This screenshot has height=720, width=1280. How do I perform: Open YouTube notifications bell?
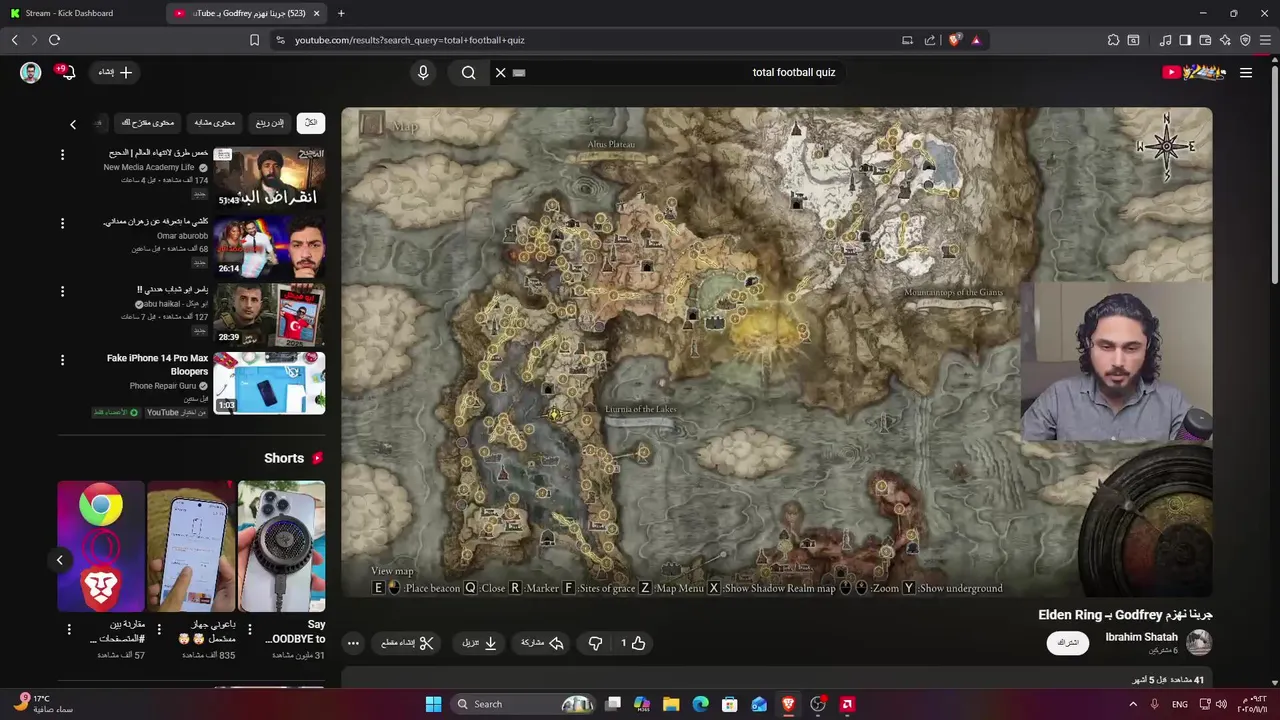coord(67,72)
